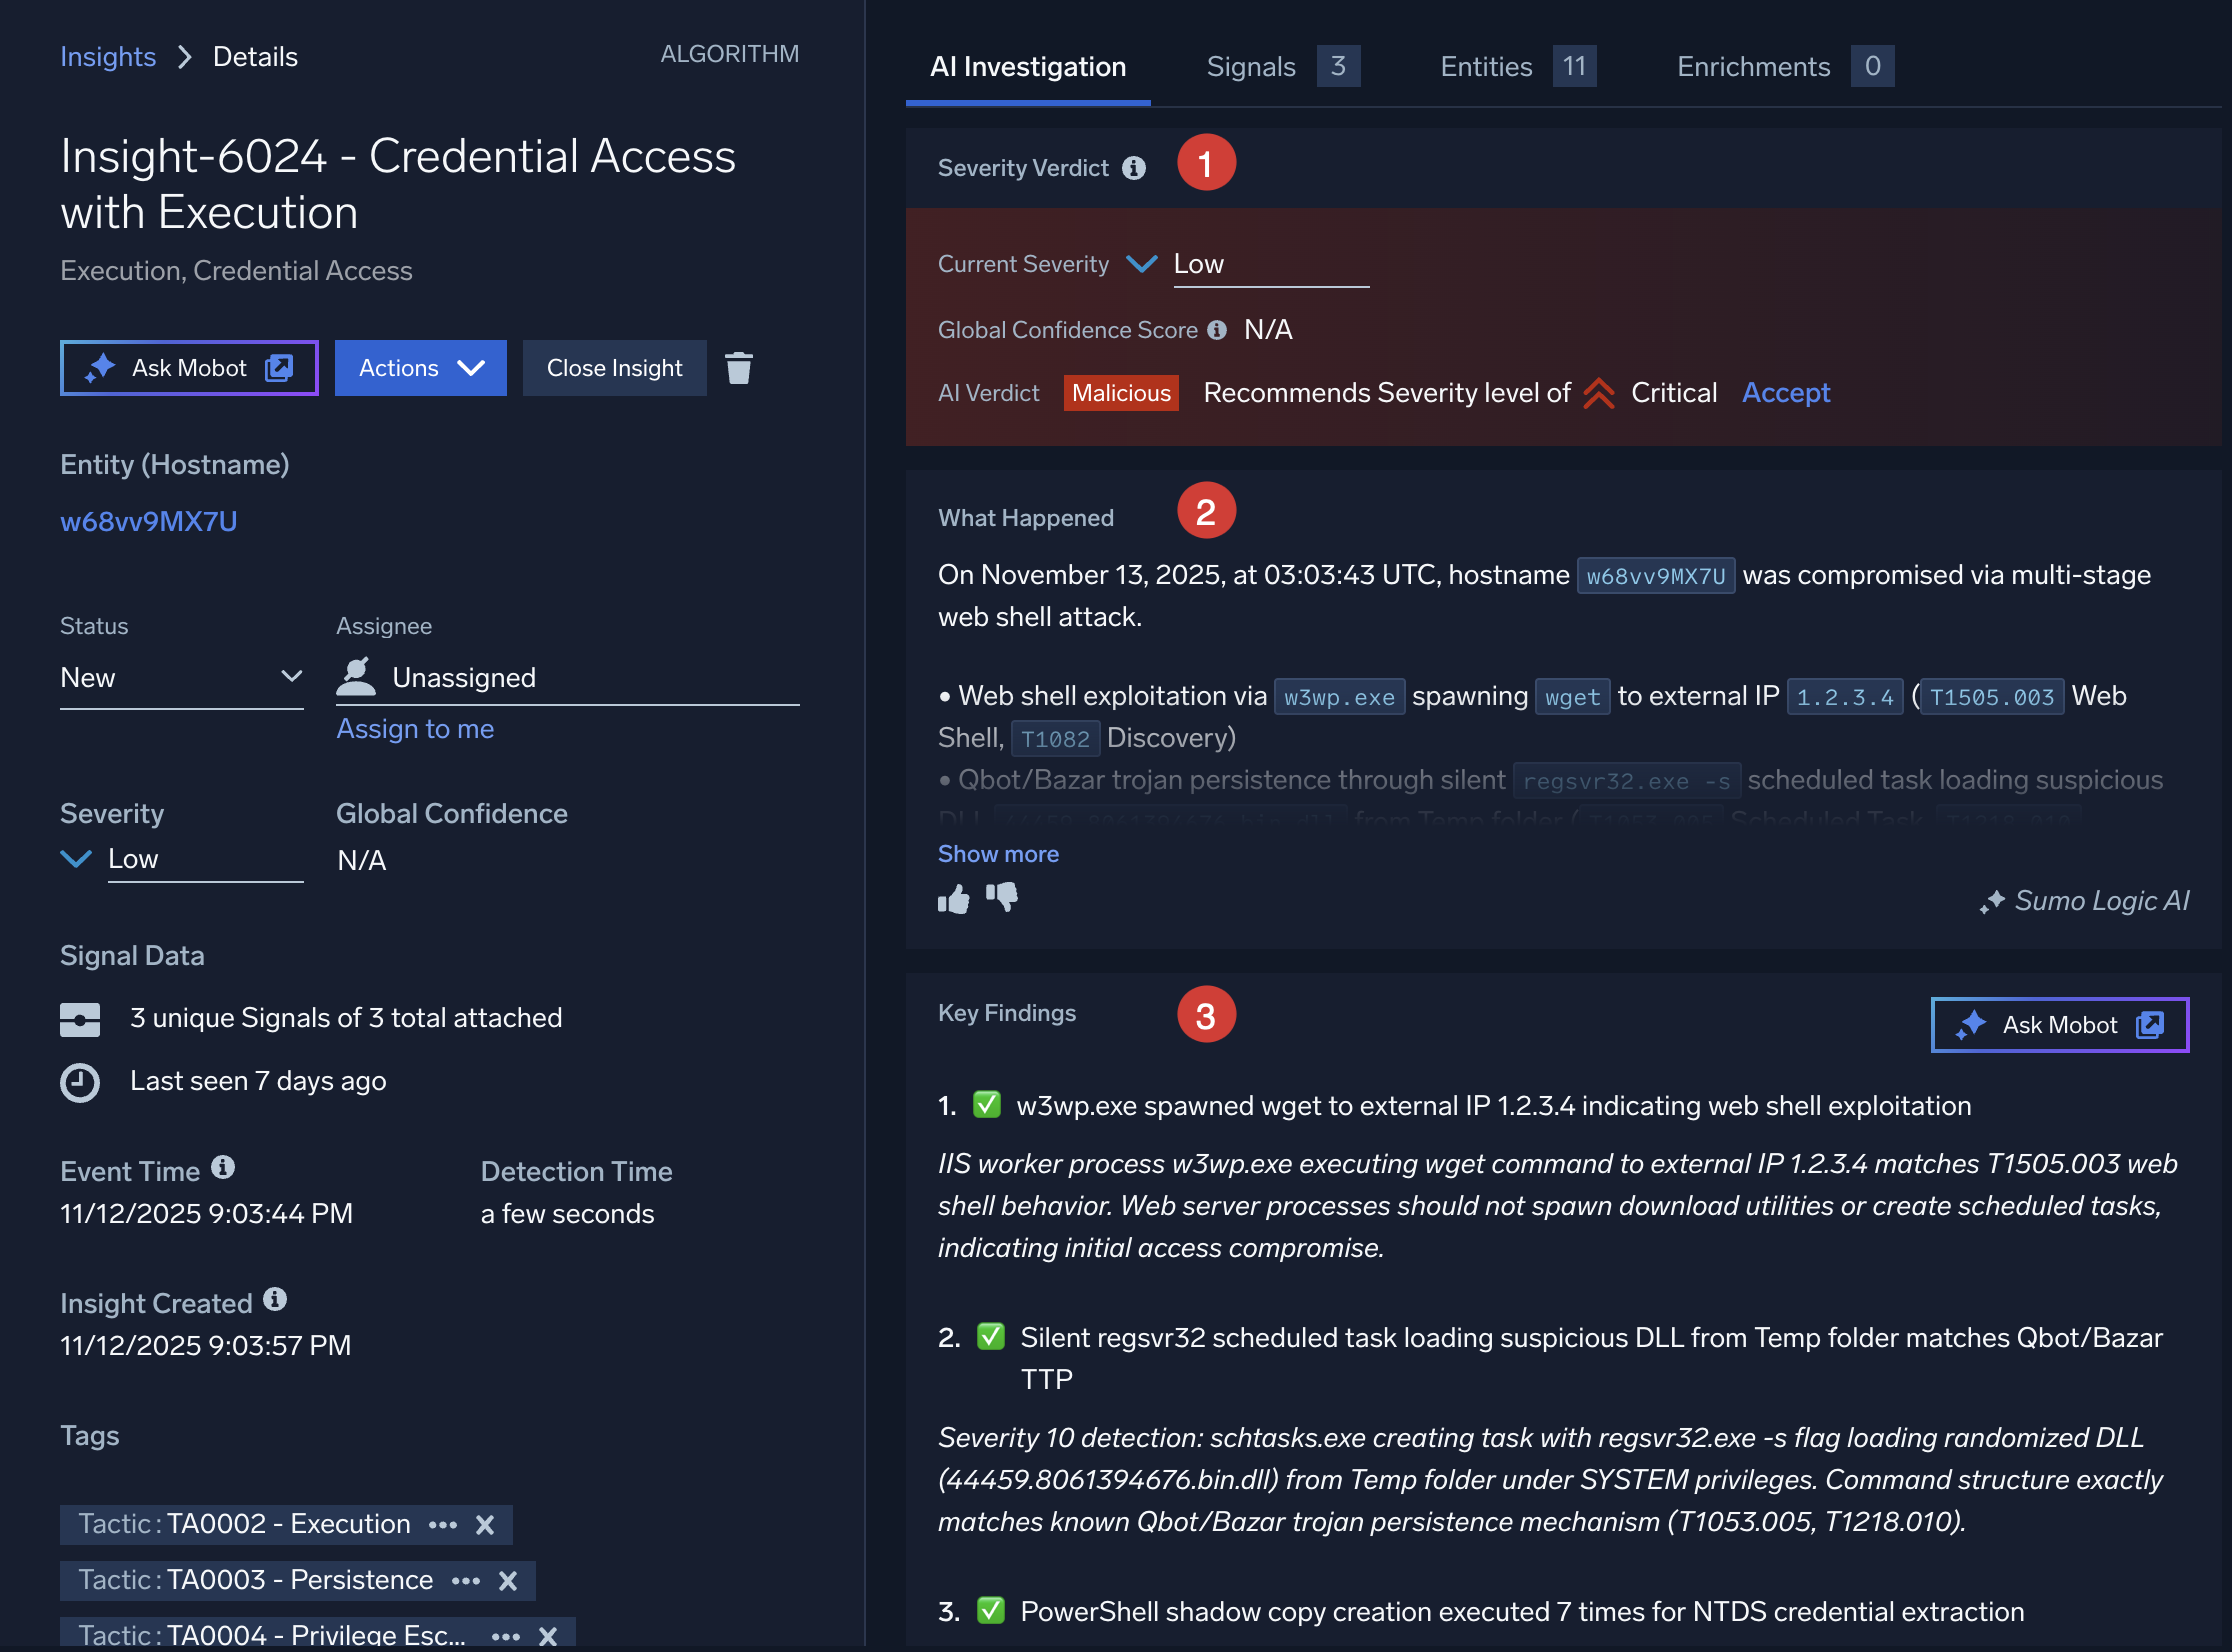Click the Insight Created info icon
The image size is (2232, 1652).
(x=275, y=1300)
